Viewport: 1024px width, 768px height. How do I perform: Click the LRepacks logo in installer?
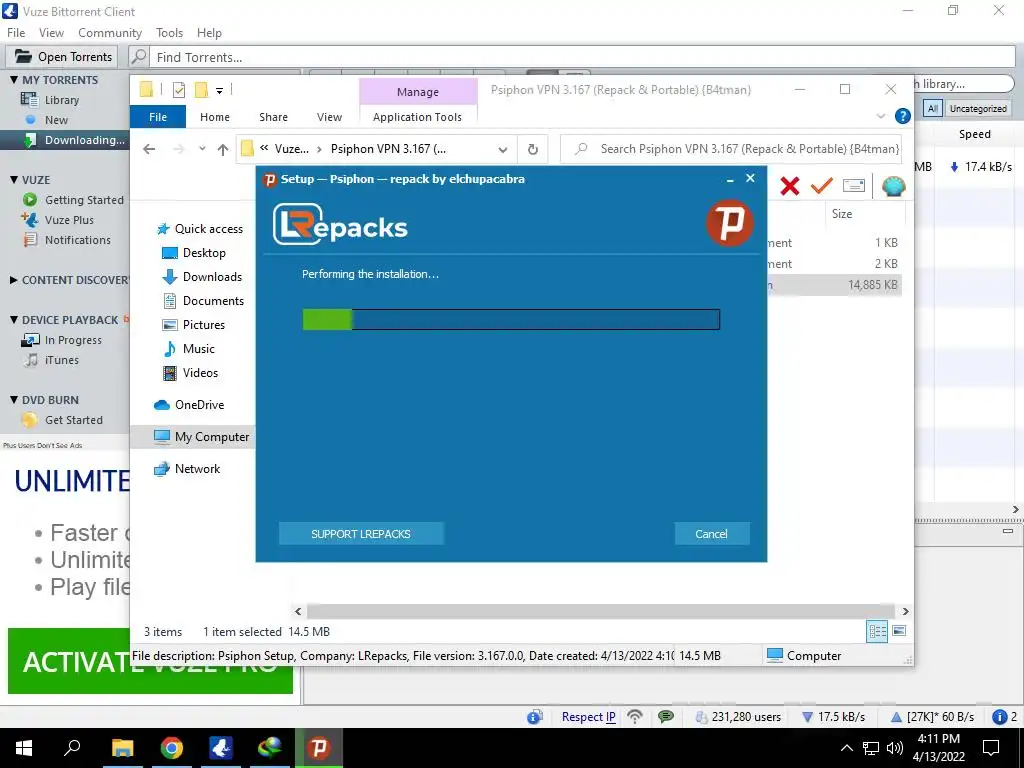340,225
